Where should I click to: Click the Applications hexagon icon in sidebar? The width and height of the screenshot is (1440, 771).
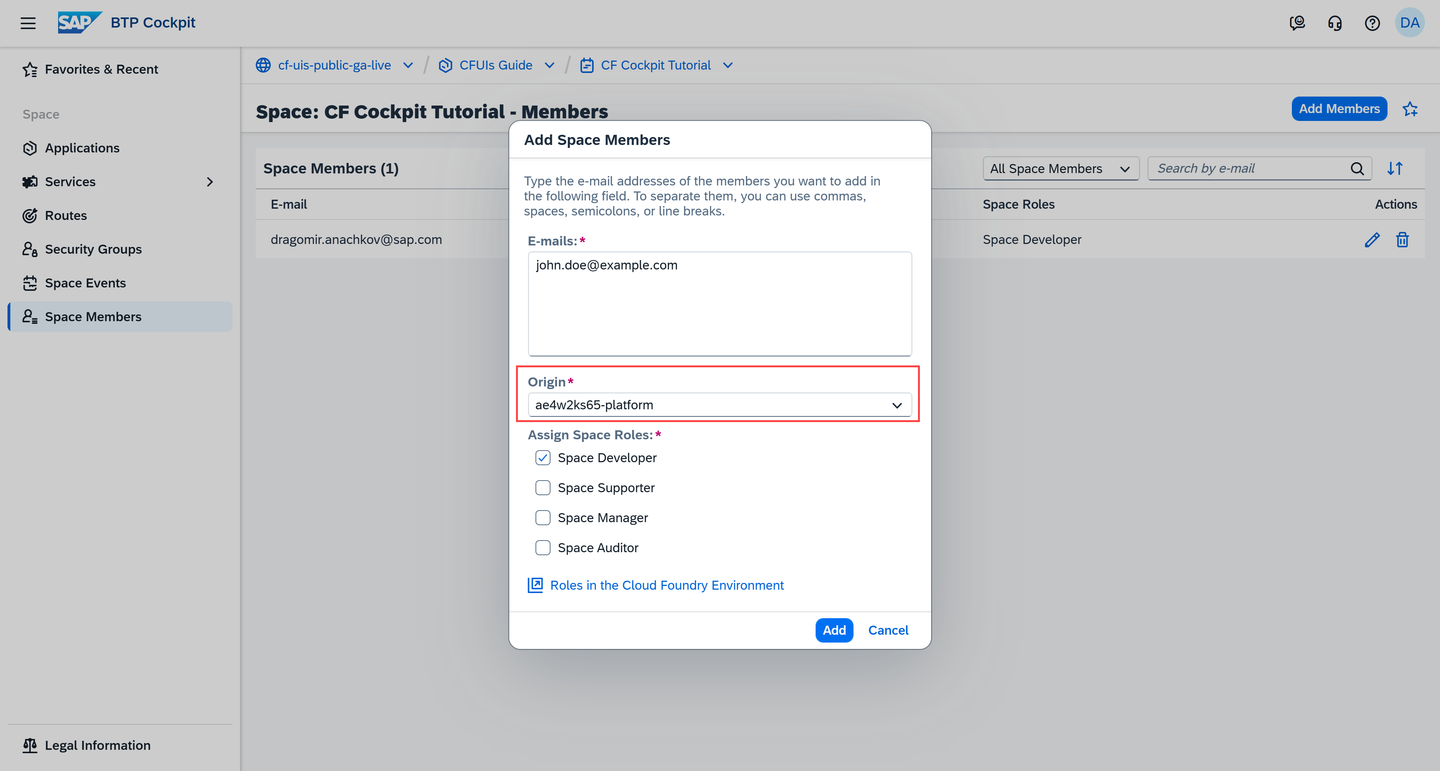pos(30,148)
